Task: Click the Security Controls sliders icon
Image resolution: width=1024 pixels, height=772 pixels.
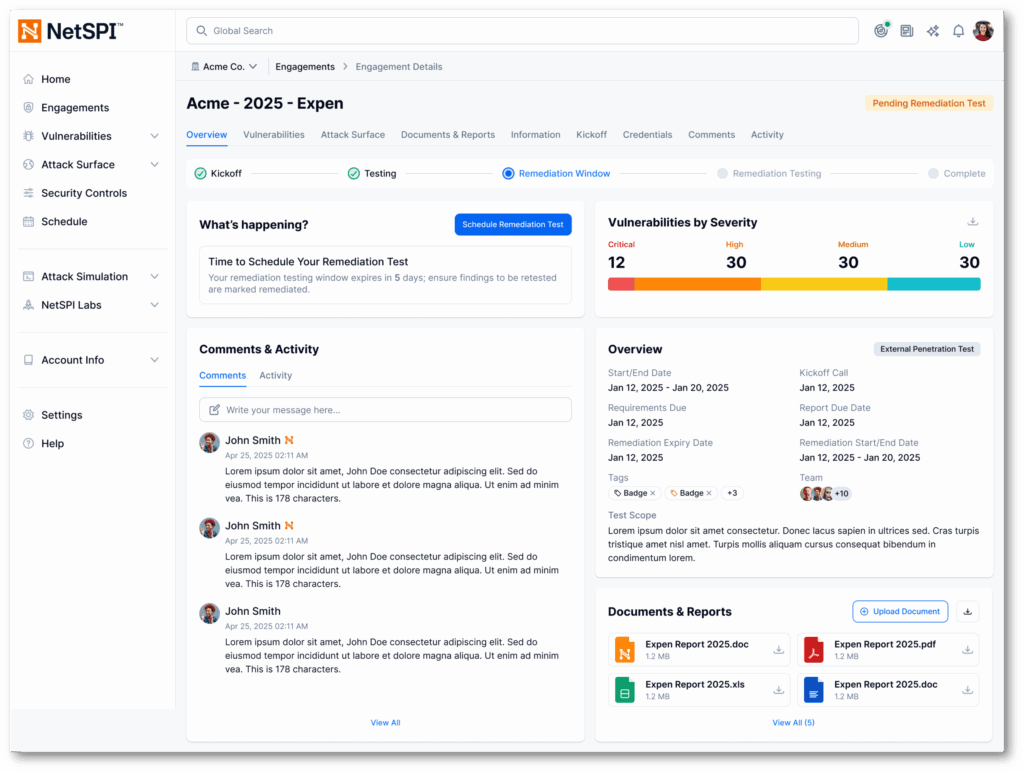Action: coord(28,193)
